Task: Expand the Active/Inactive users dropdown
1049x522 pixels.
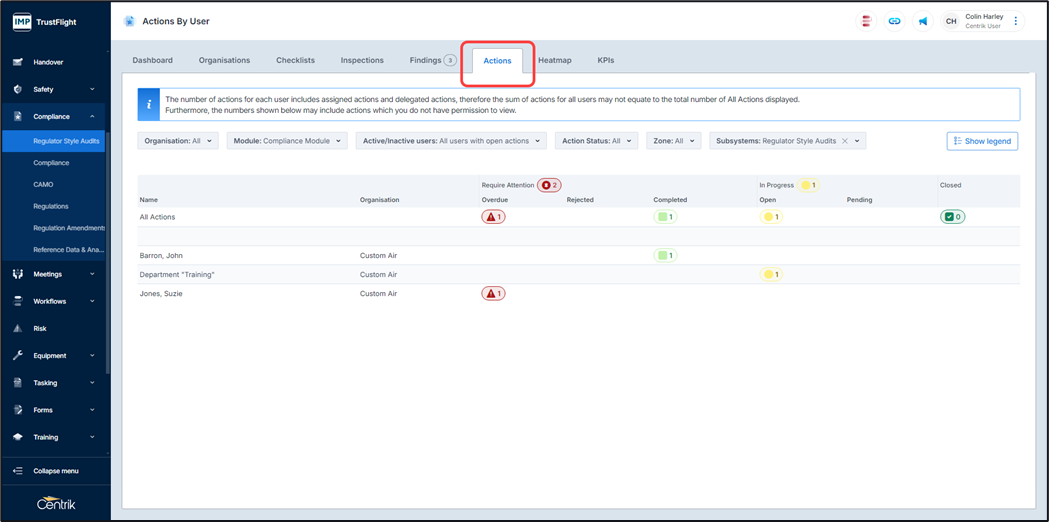Action: 451,141
